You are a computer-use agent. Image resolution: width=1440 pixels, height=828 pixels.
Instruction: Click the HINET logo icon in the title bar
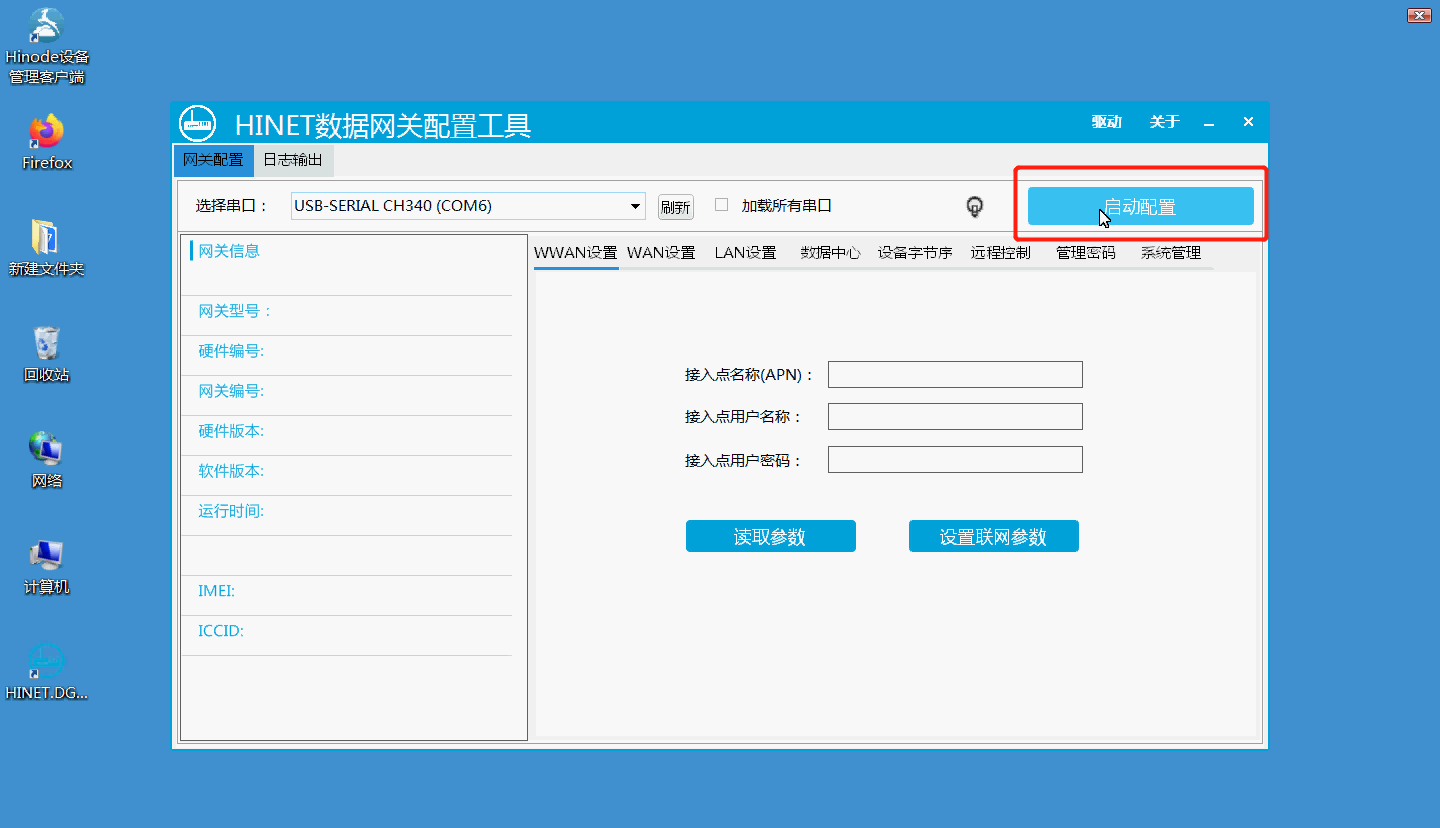tap(197, 122)
